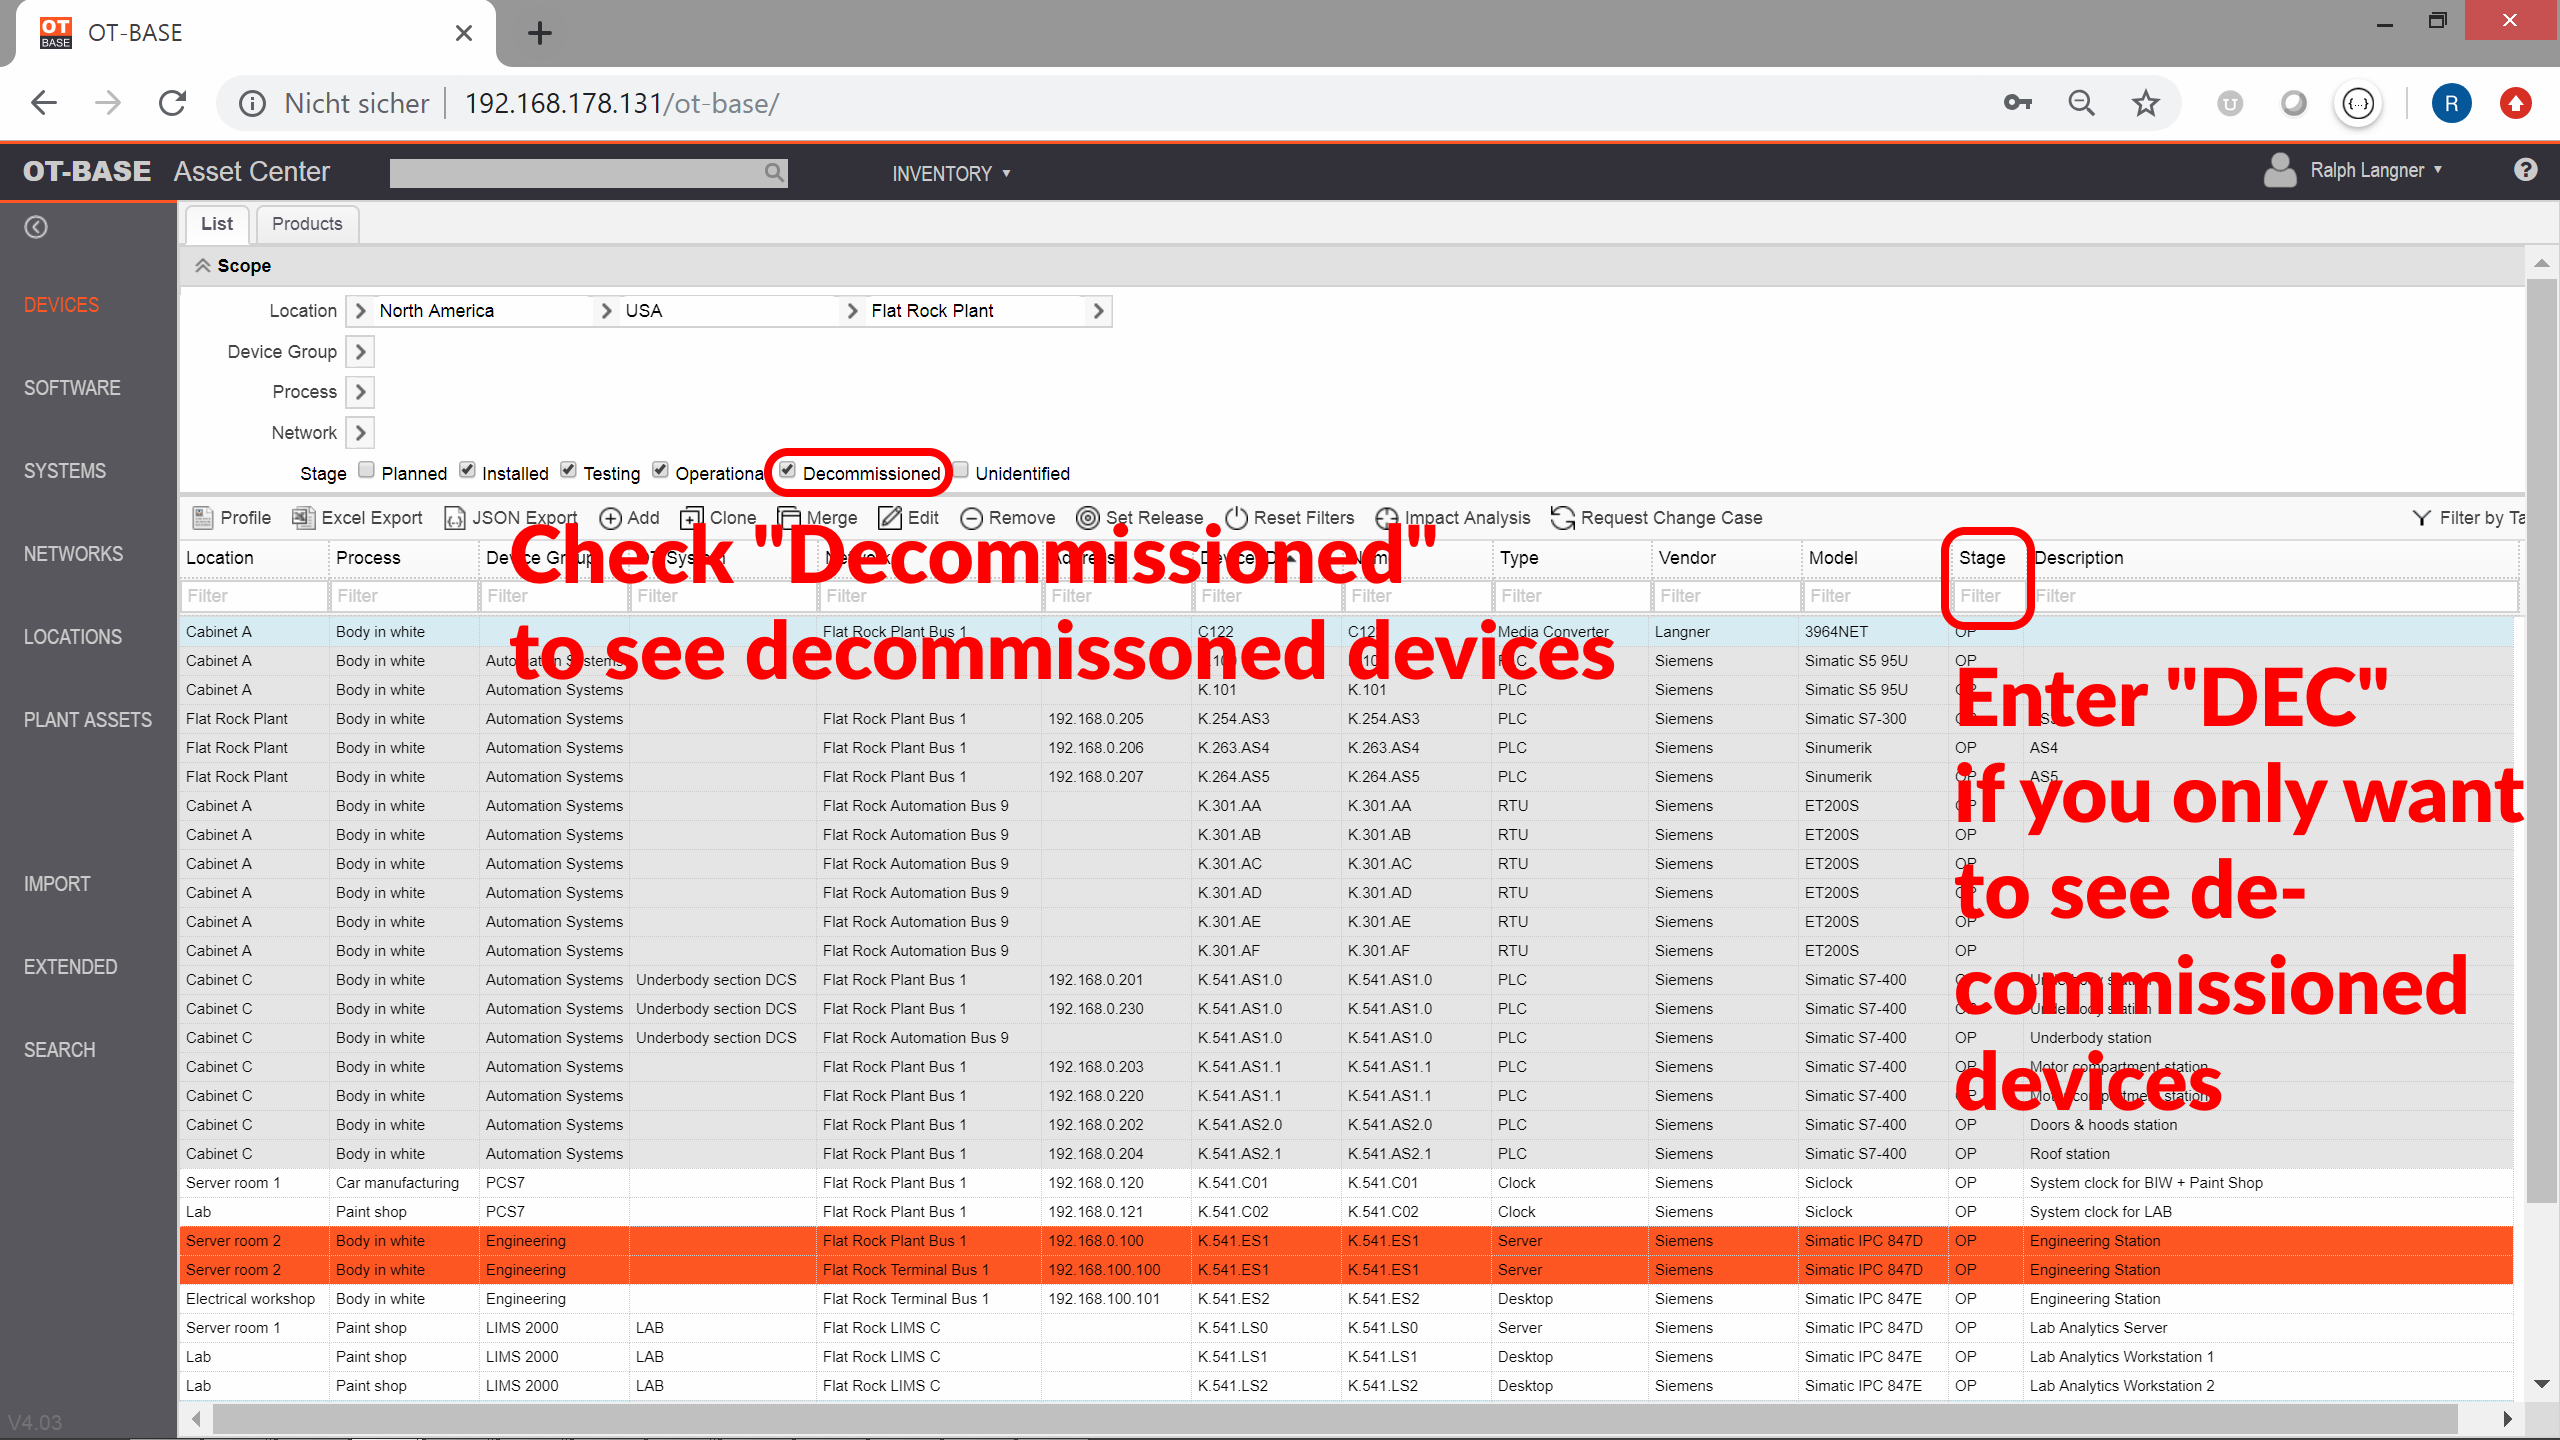Expand the USA location chevron
2560x1440 pixels.
tap(606, 311)
